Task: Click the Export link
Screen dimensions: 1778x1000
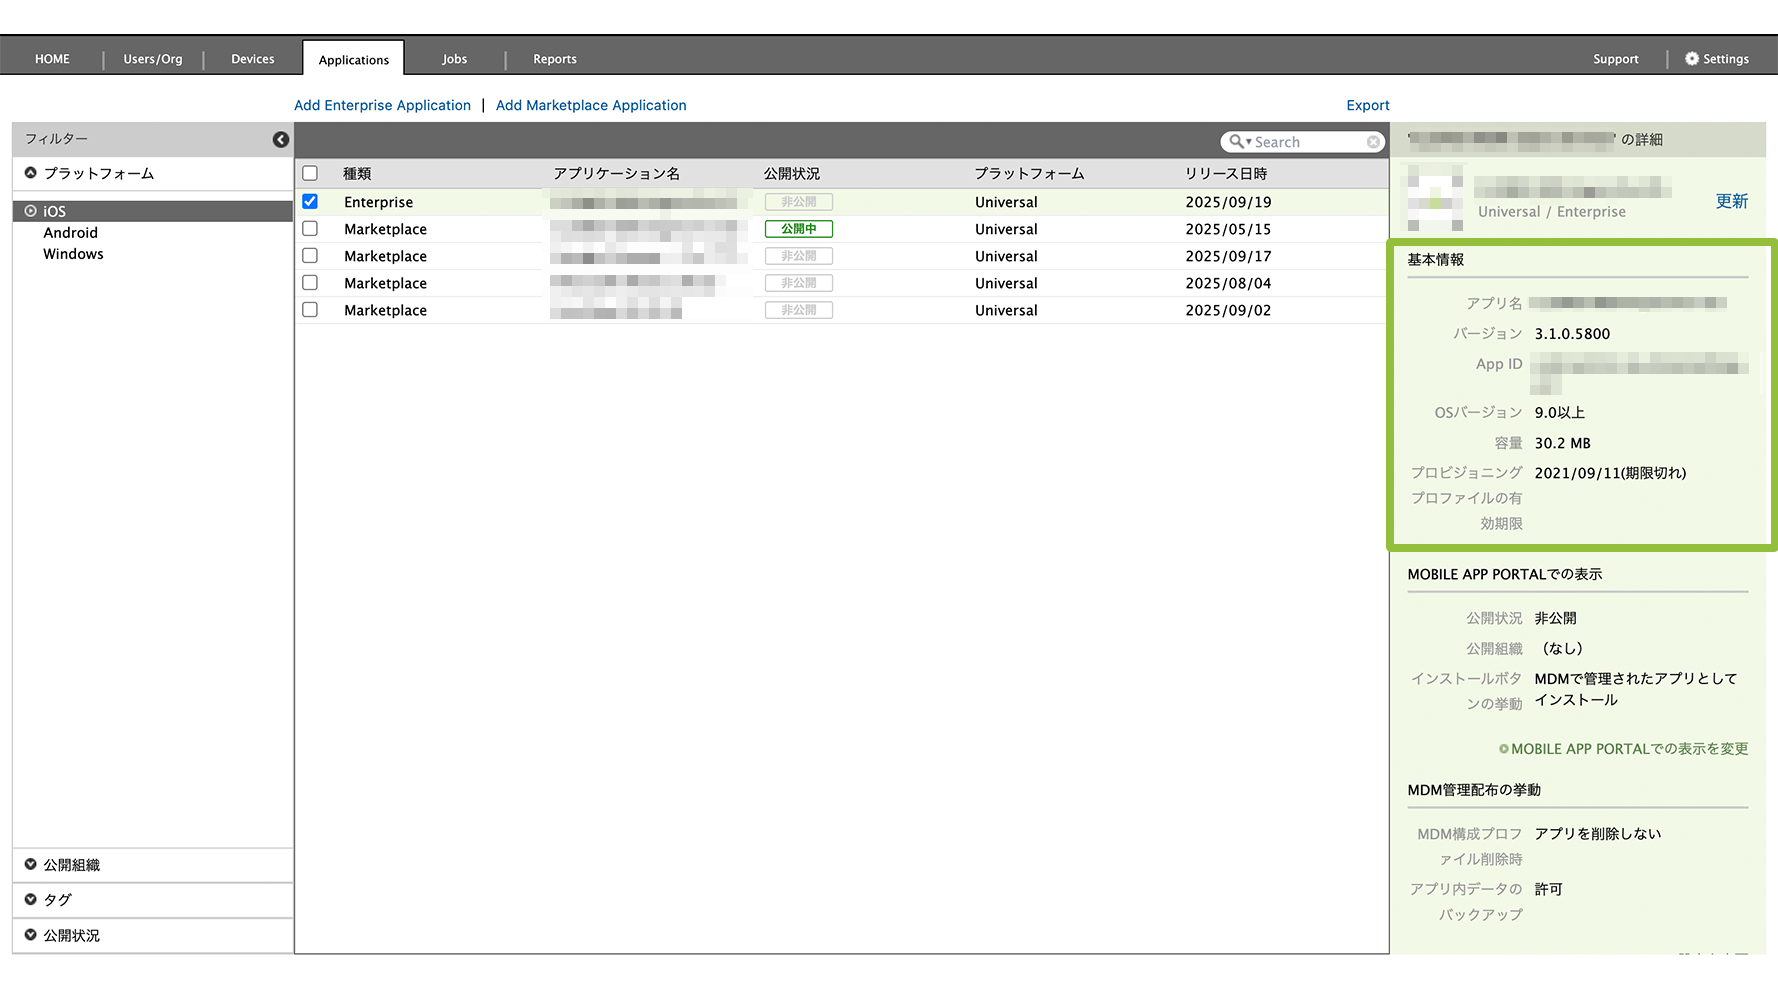Action: click(1367, 105)
